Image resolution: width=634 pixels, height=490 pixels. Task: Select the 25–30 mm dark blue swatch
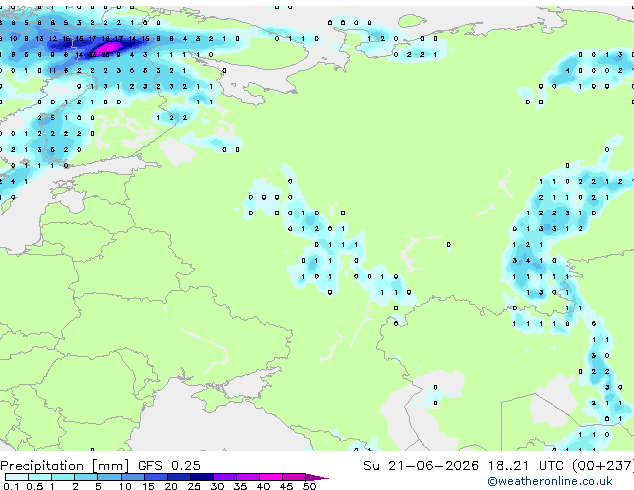point(202,477)
